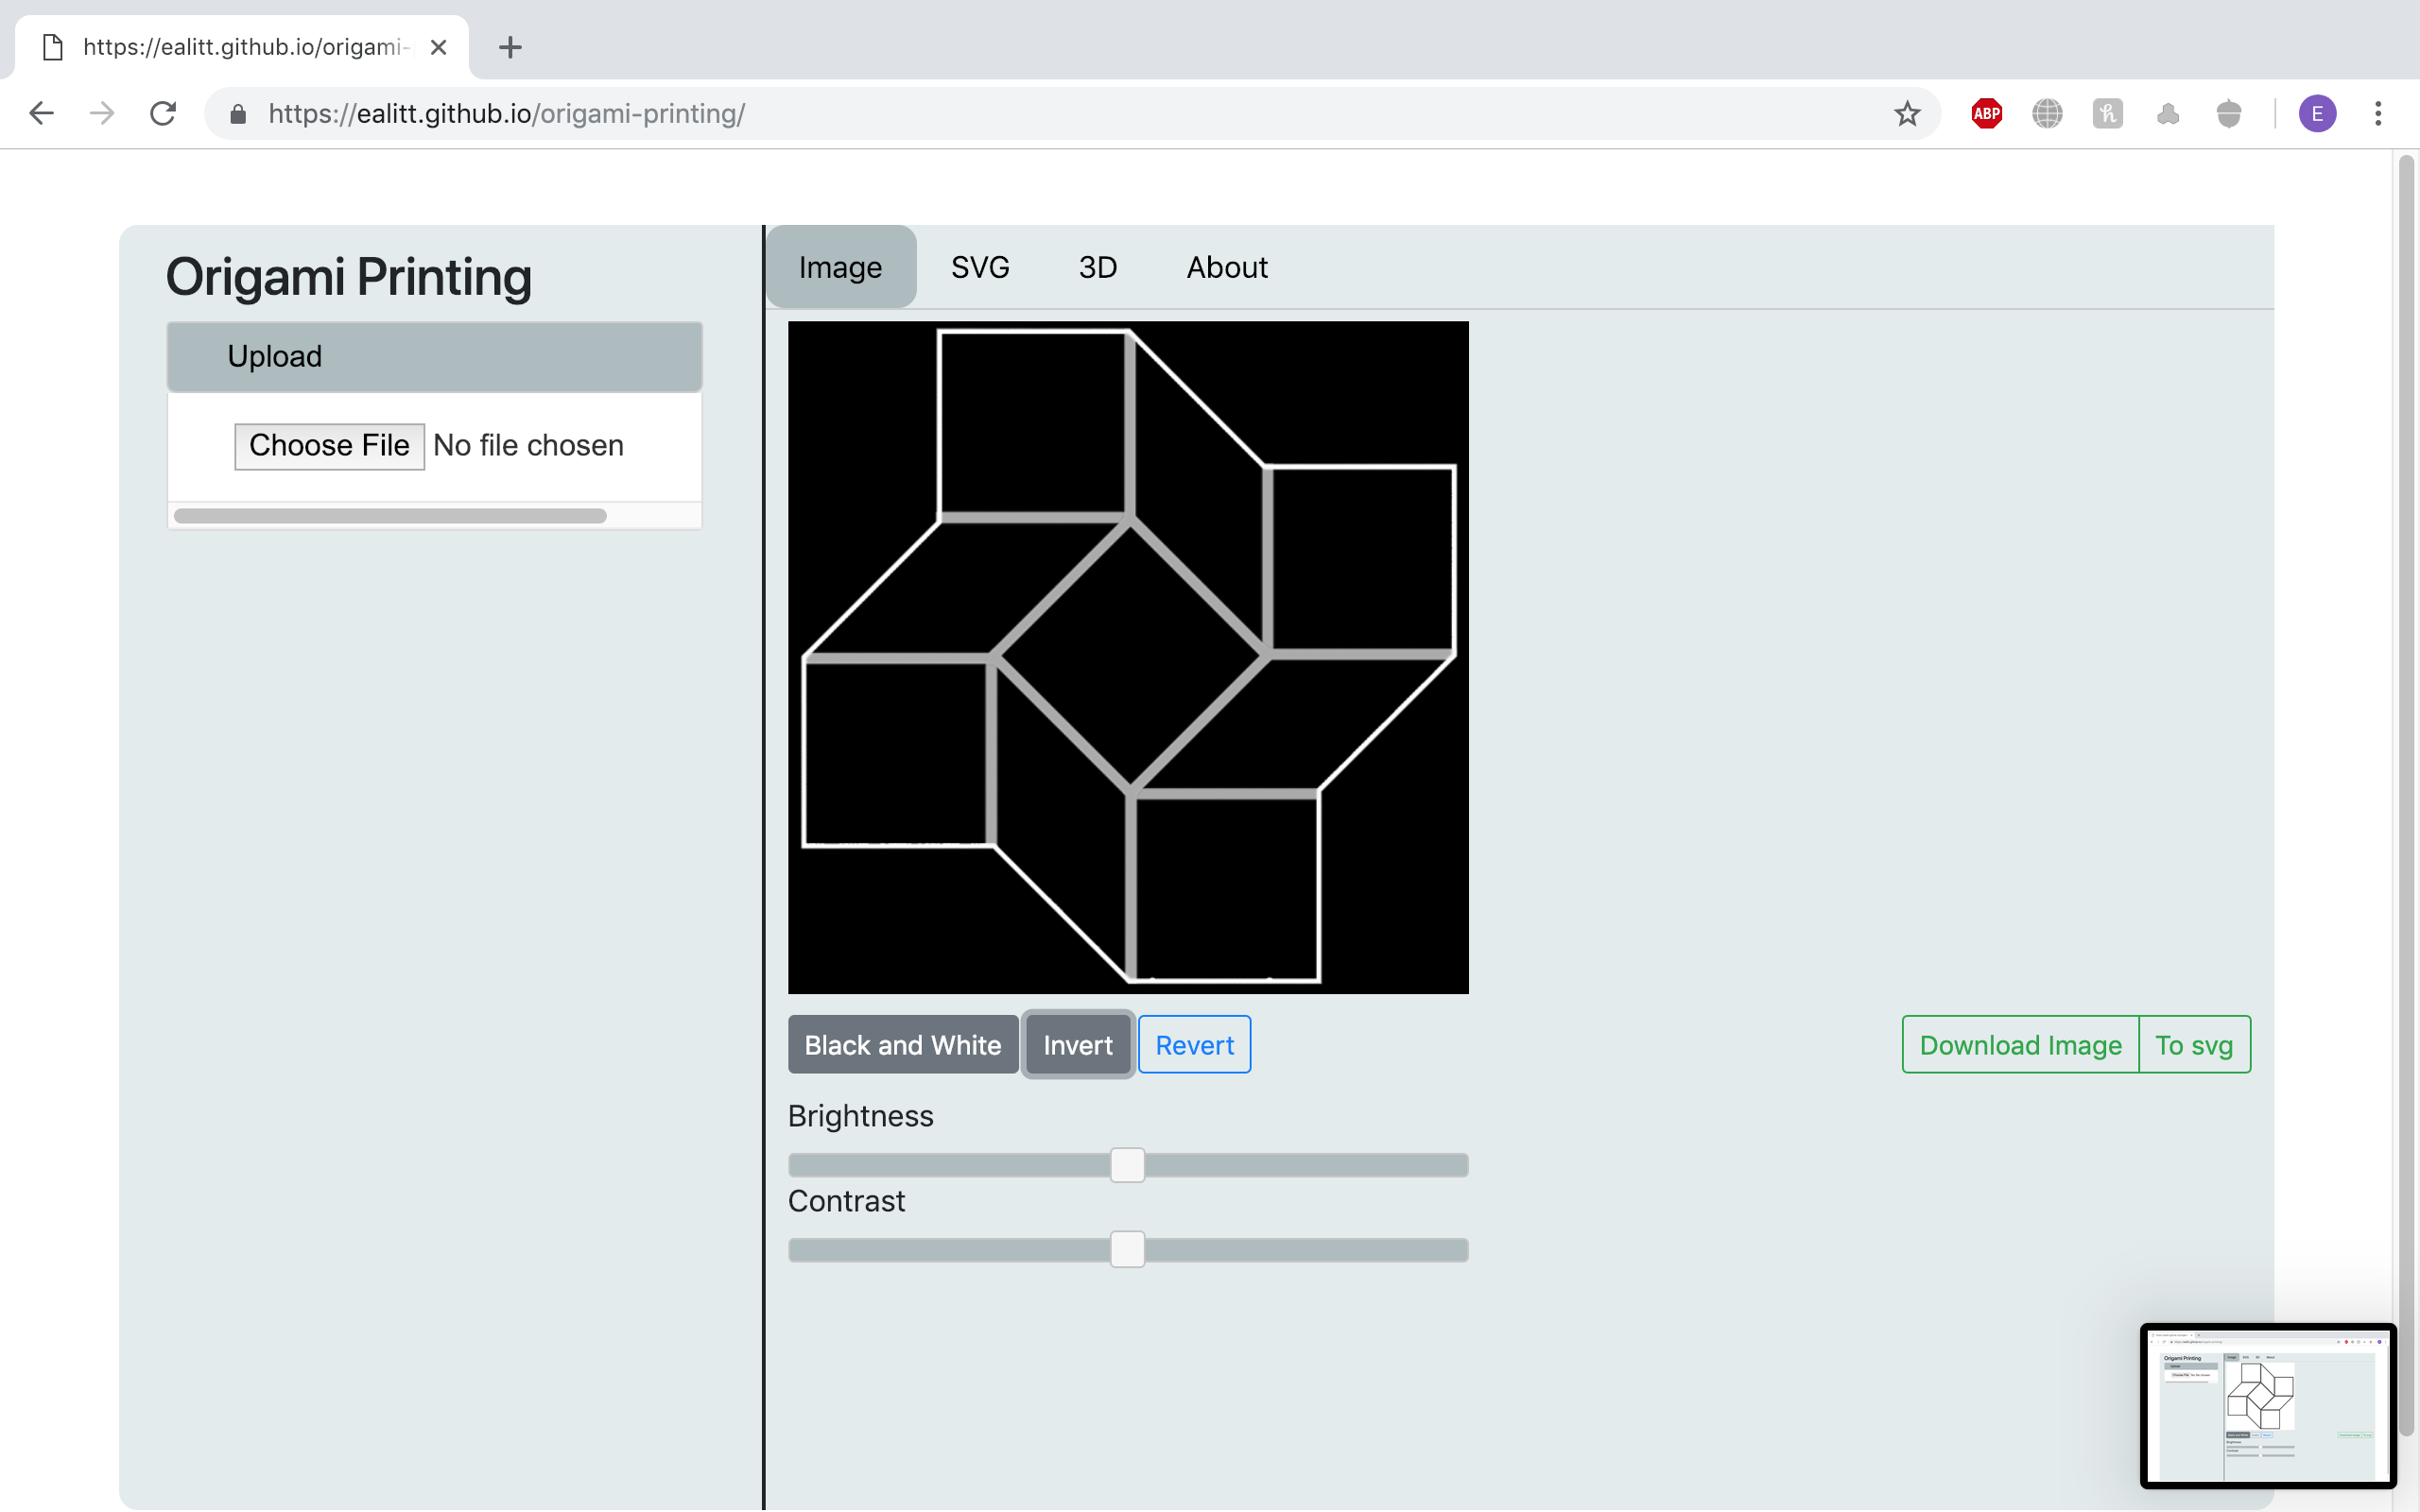Open the 3D tab
The image size is (2420, 1512).
(1097, 267)
